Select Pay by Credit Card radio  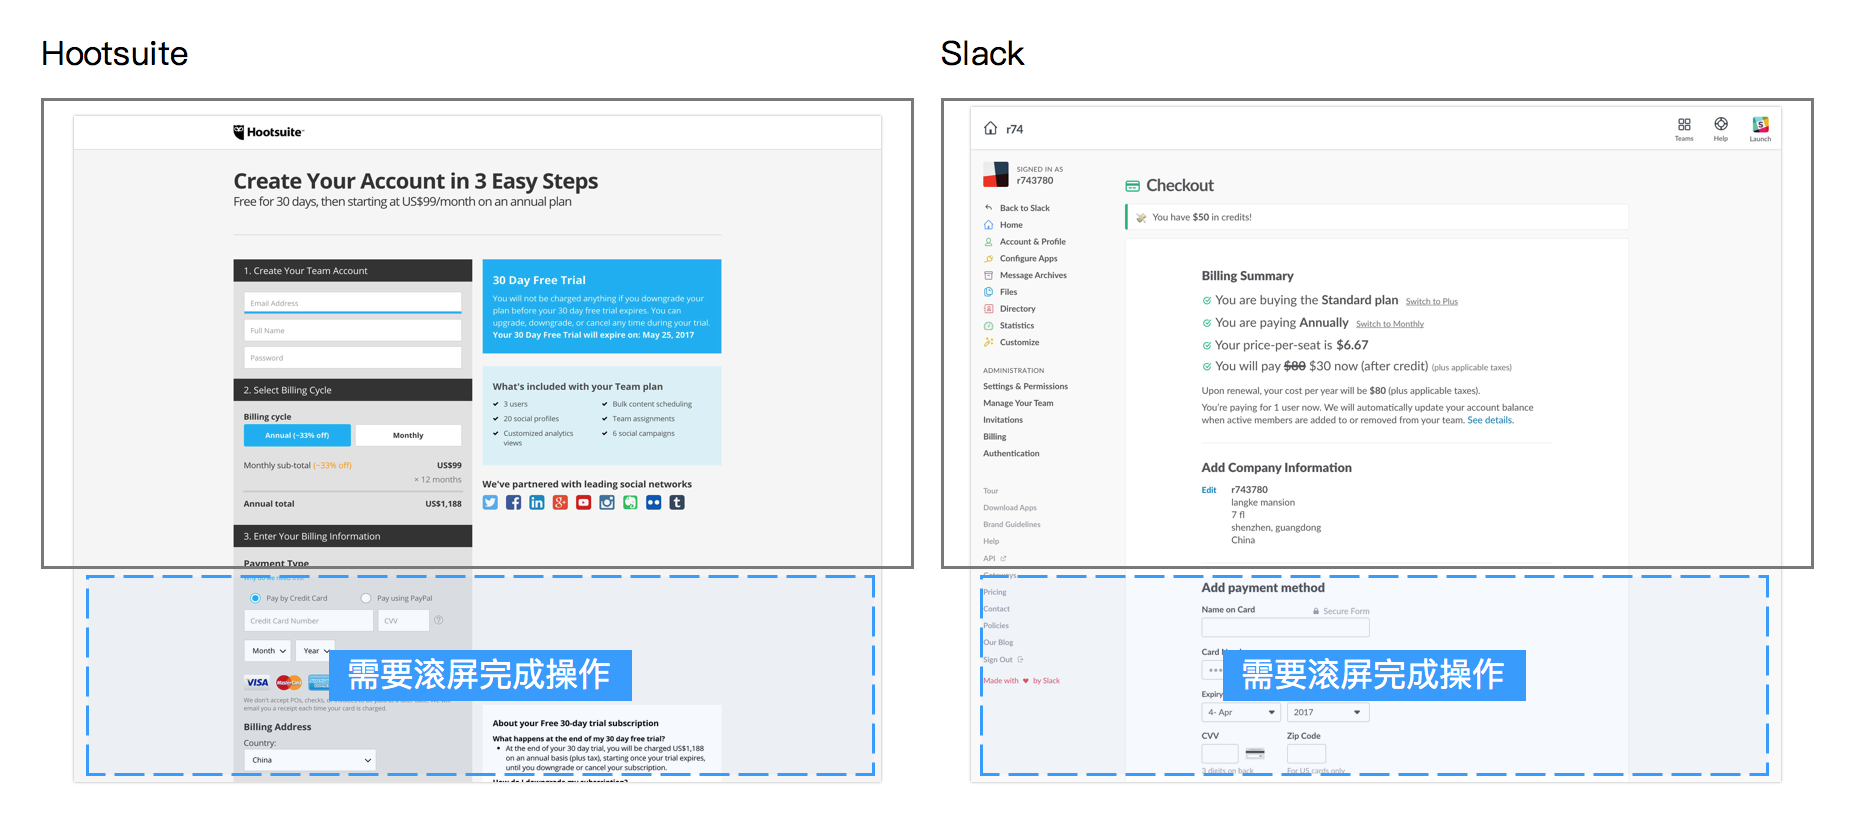[256, 598]
